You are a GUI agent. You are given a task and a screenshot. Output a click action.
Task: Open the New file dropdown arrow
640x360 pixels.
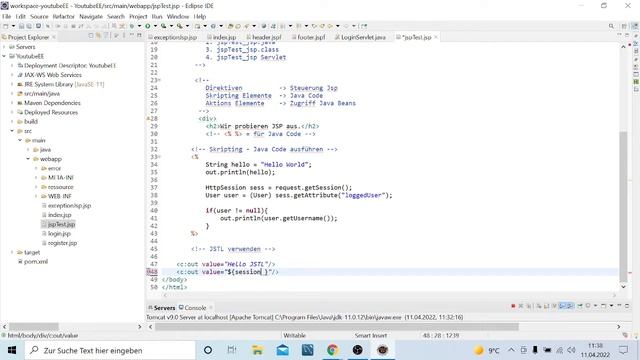click(13, 26)
